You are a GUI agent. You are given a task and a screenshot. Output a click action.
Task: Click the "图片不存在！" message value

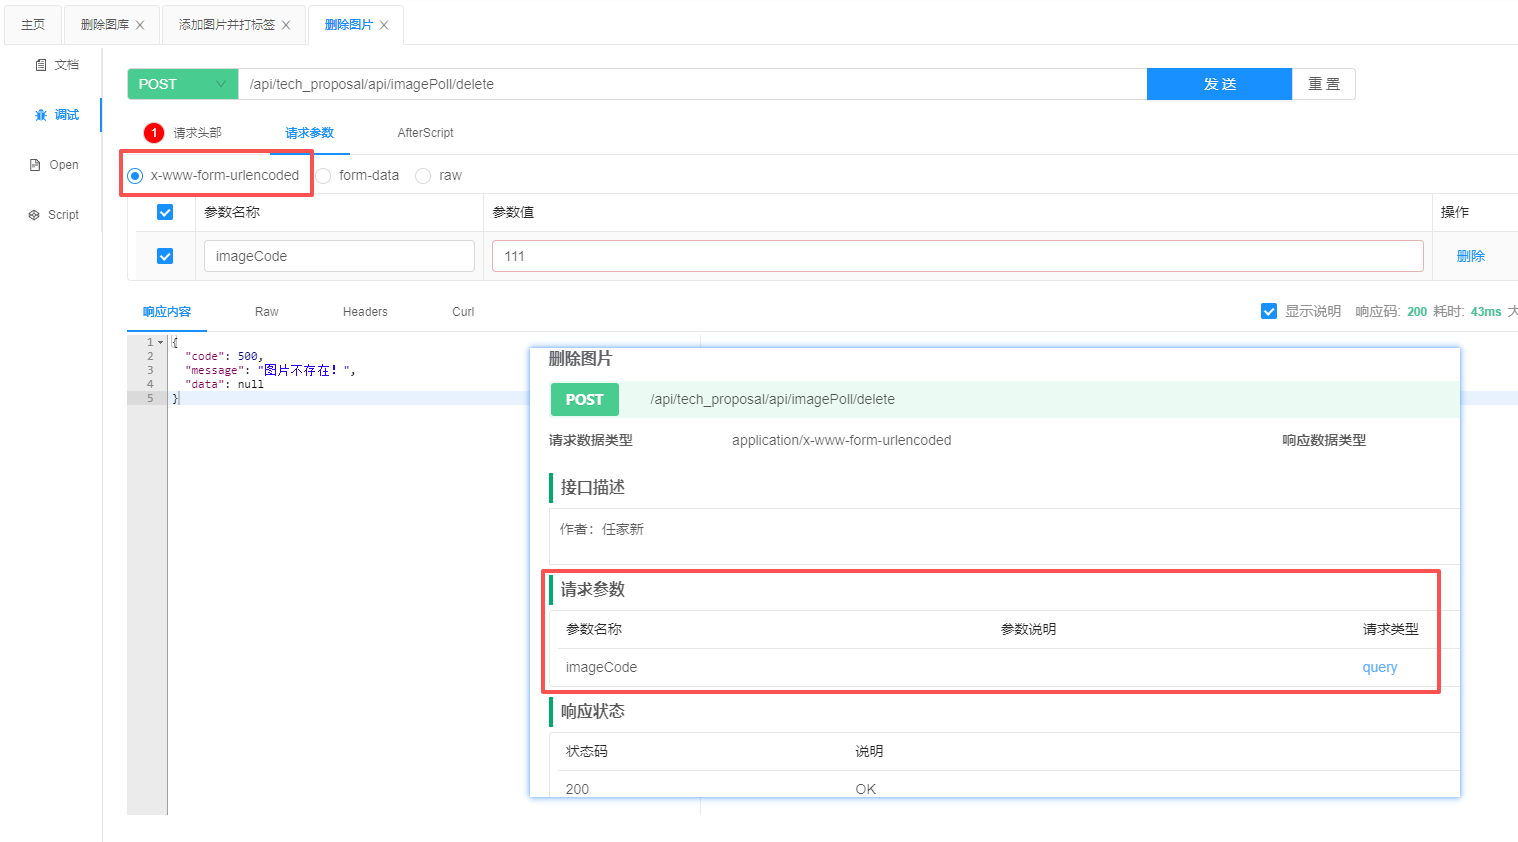pyautogui.click(x=306, y=370)
